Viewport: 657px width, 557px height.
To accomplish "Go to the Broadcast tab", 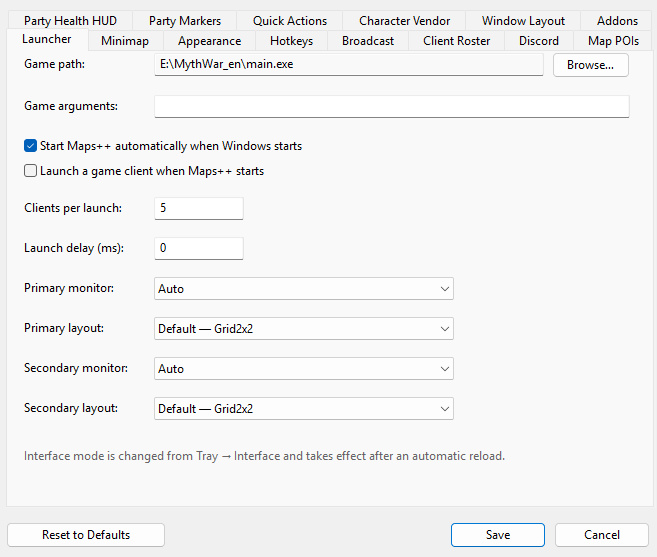I will [368, 41].
